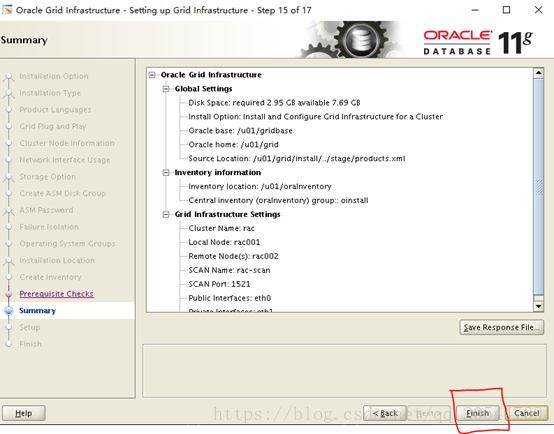Select the Inventory location /u01/oraInventory row
This screenshot has width=554, height=434.
[260, 187]
